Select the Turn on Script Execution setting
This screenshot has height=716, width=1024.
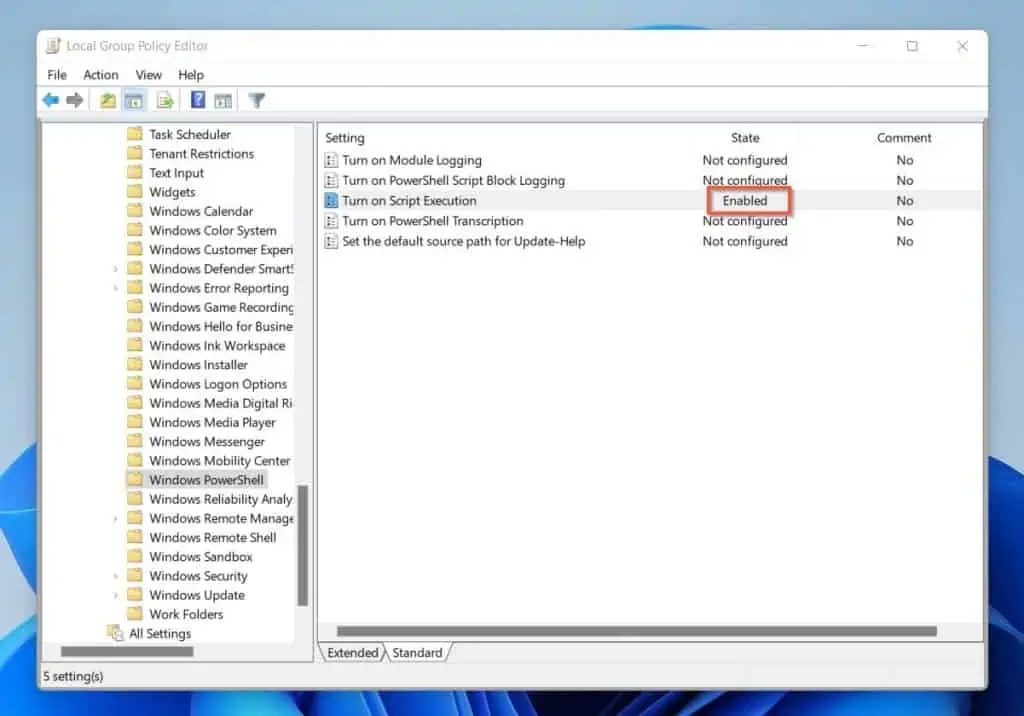409,201
